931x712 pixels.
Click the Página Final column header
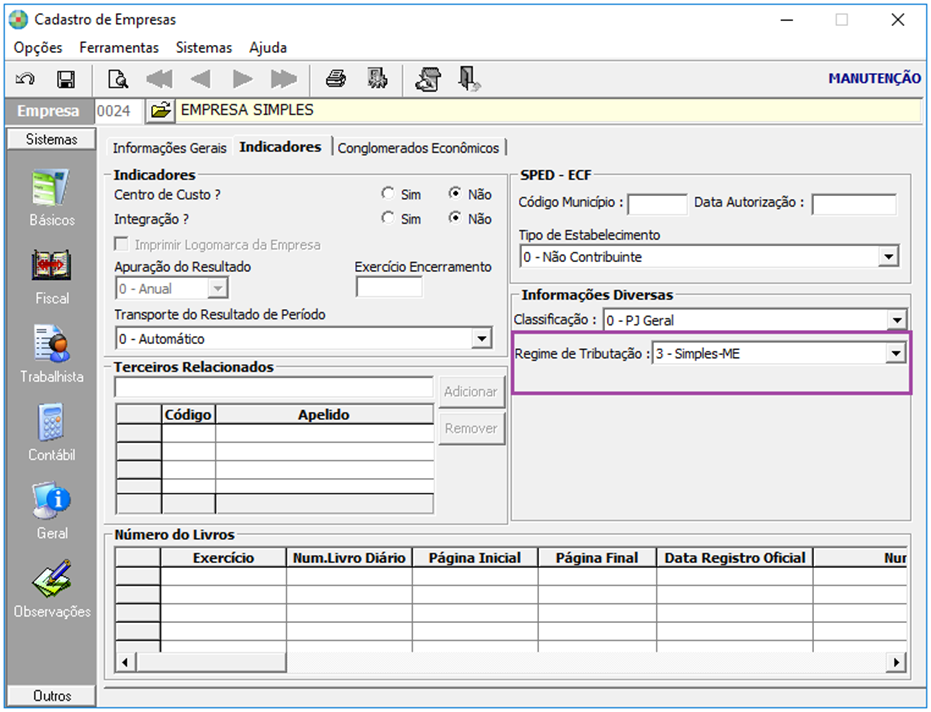point(597,558)
